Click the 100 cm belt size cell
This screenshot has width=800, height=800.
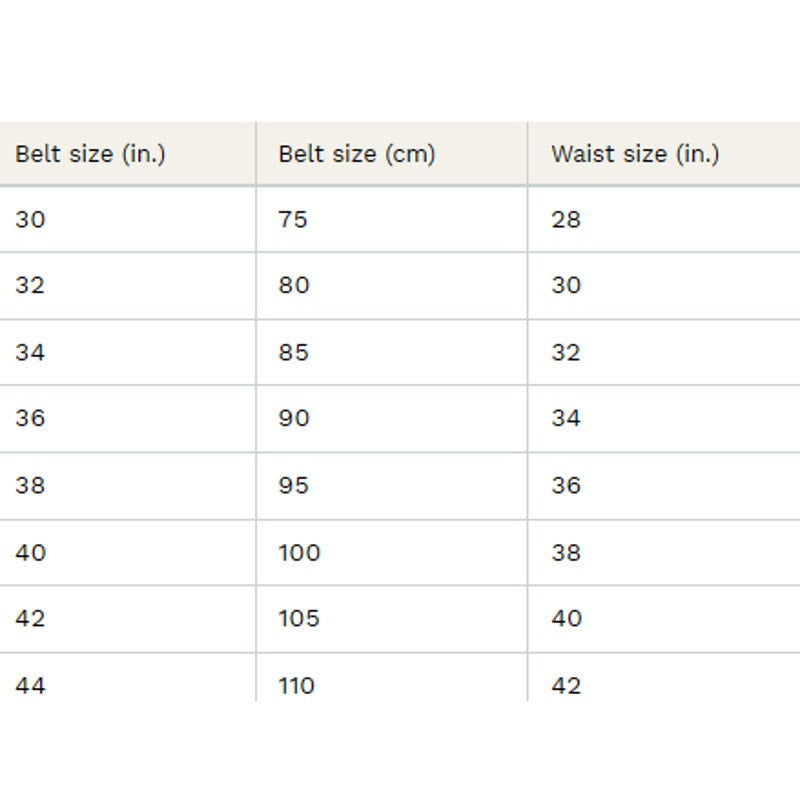pyautogui.click(x=299, y=552)
